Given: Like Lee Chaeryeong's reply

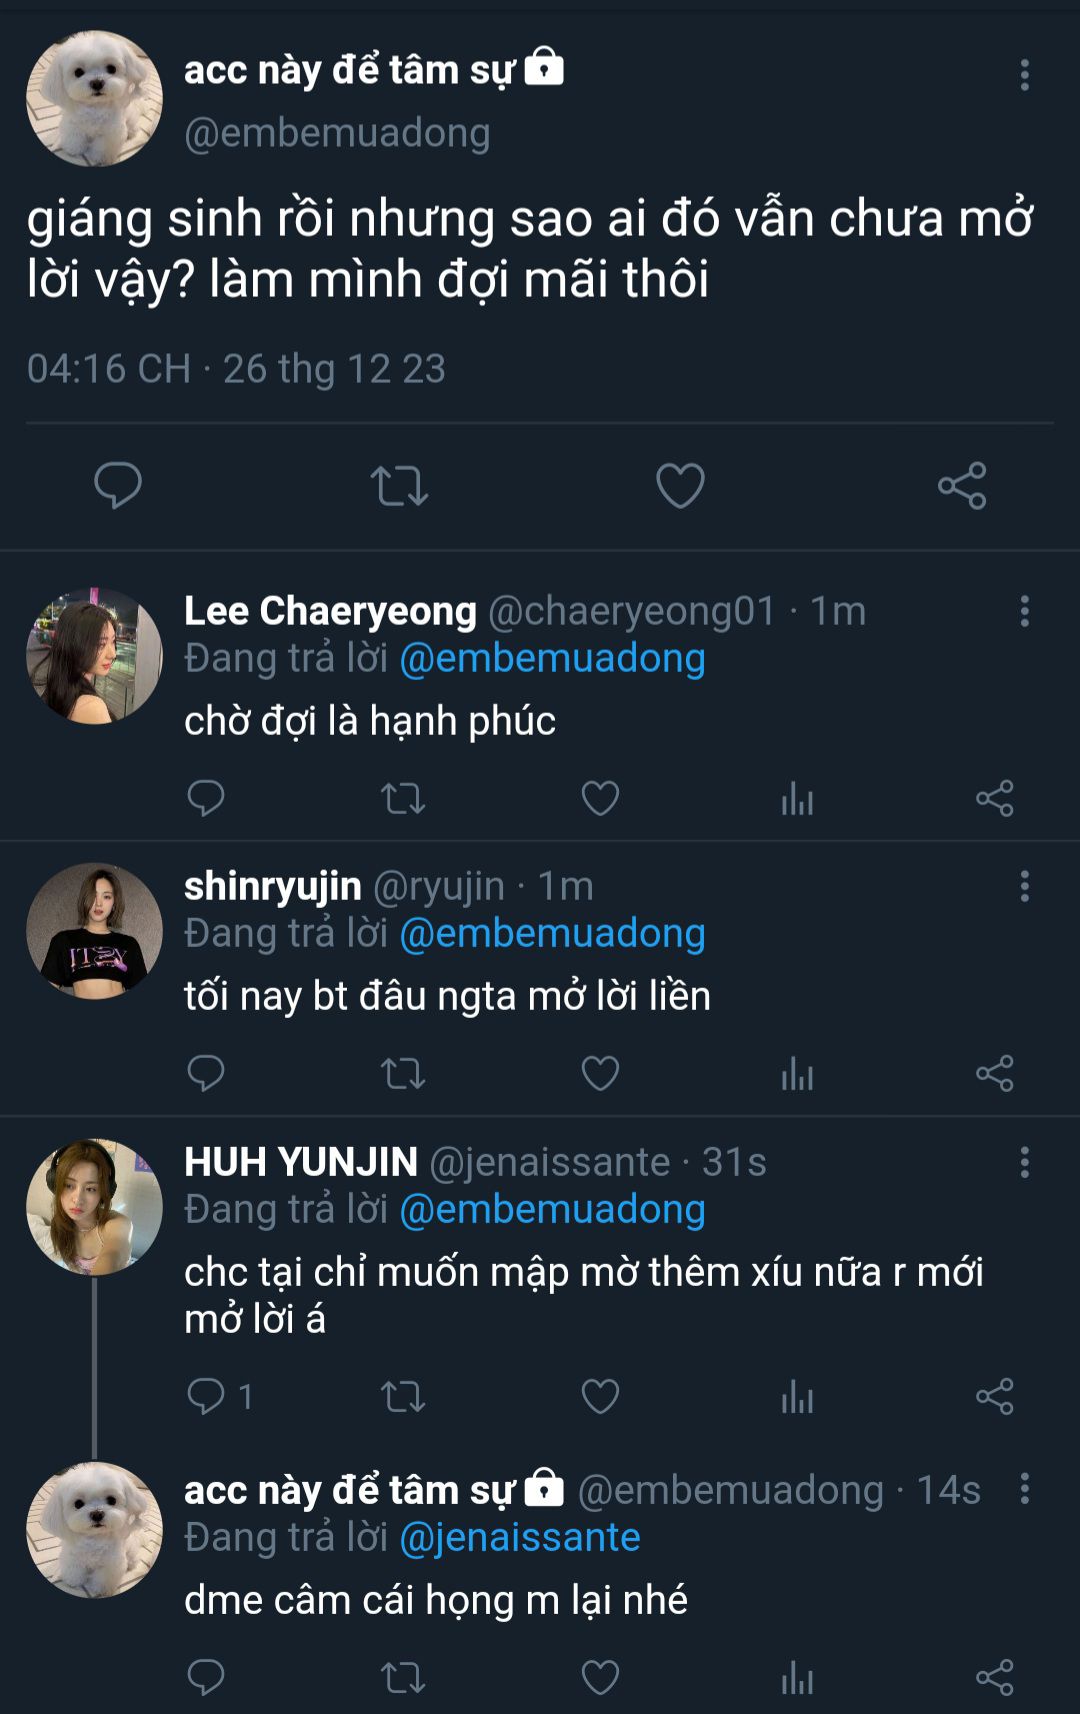Looking at the screenshot, I should [x=600, y=798].
